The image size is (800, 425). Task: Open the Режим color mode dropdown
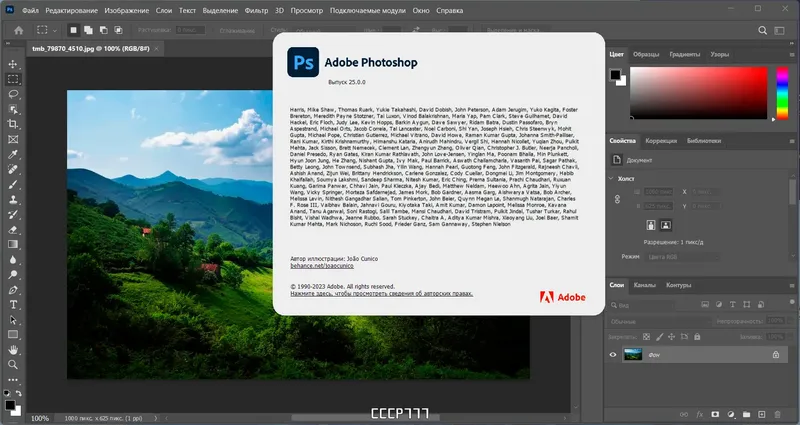pyautogui.click(x=682, y=257)
